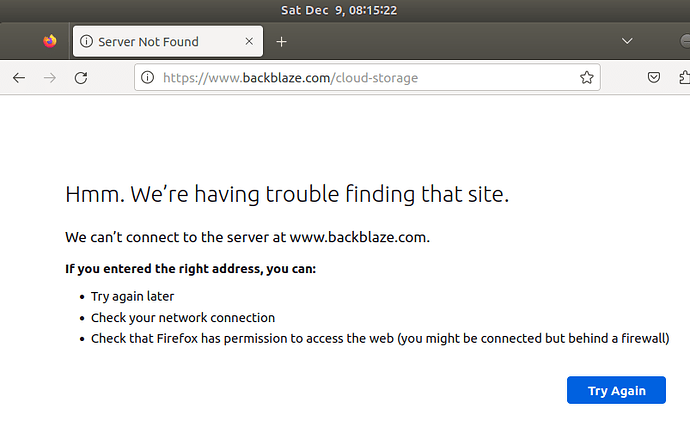Open the clock and calendar menu
Image resolution: width=690 pixels, height=427 pixels.
click(339, 10)
